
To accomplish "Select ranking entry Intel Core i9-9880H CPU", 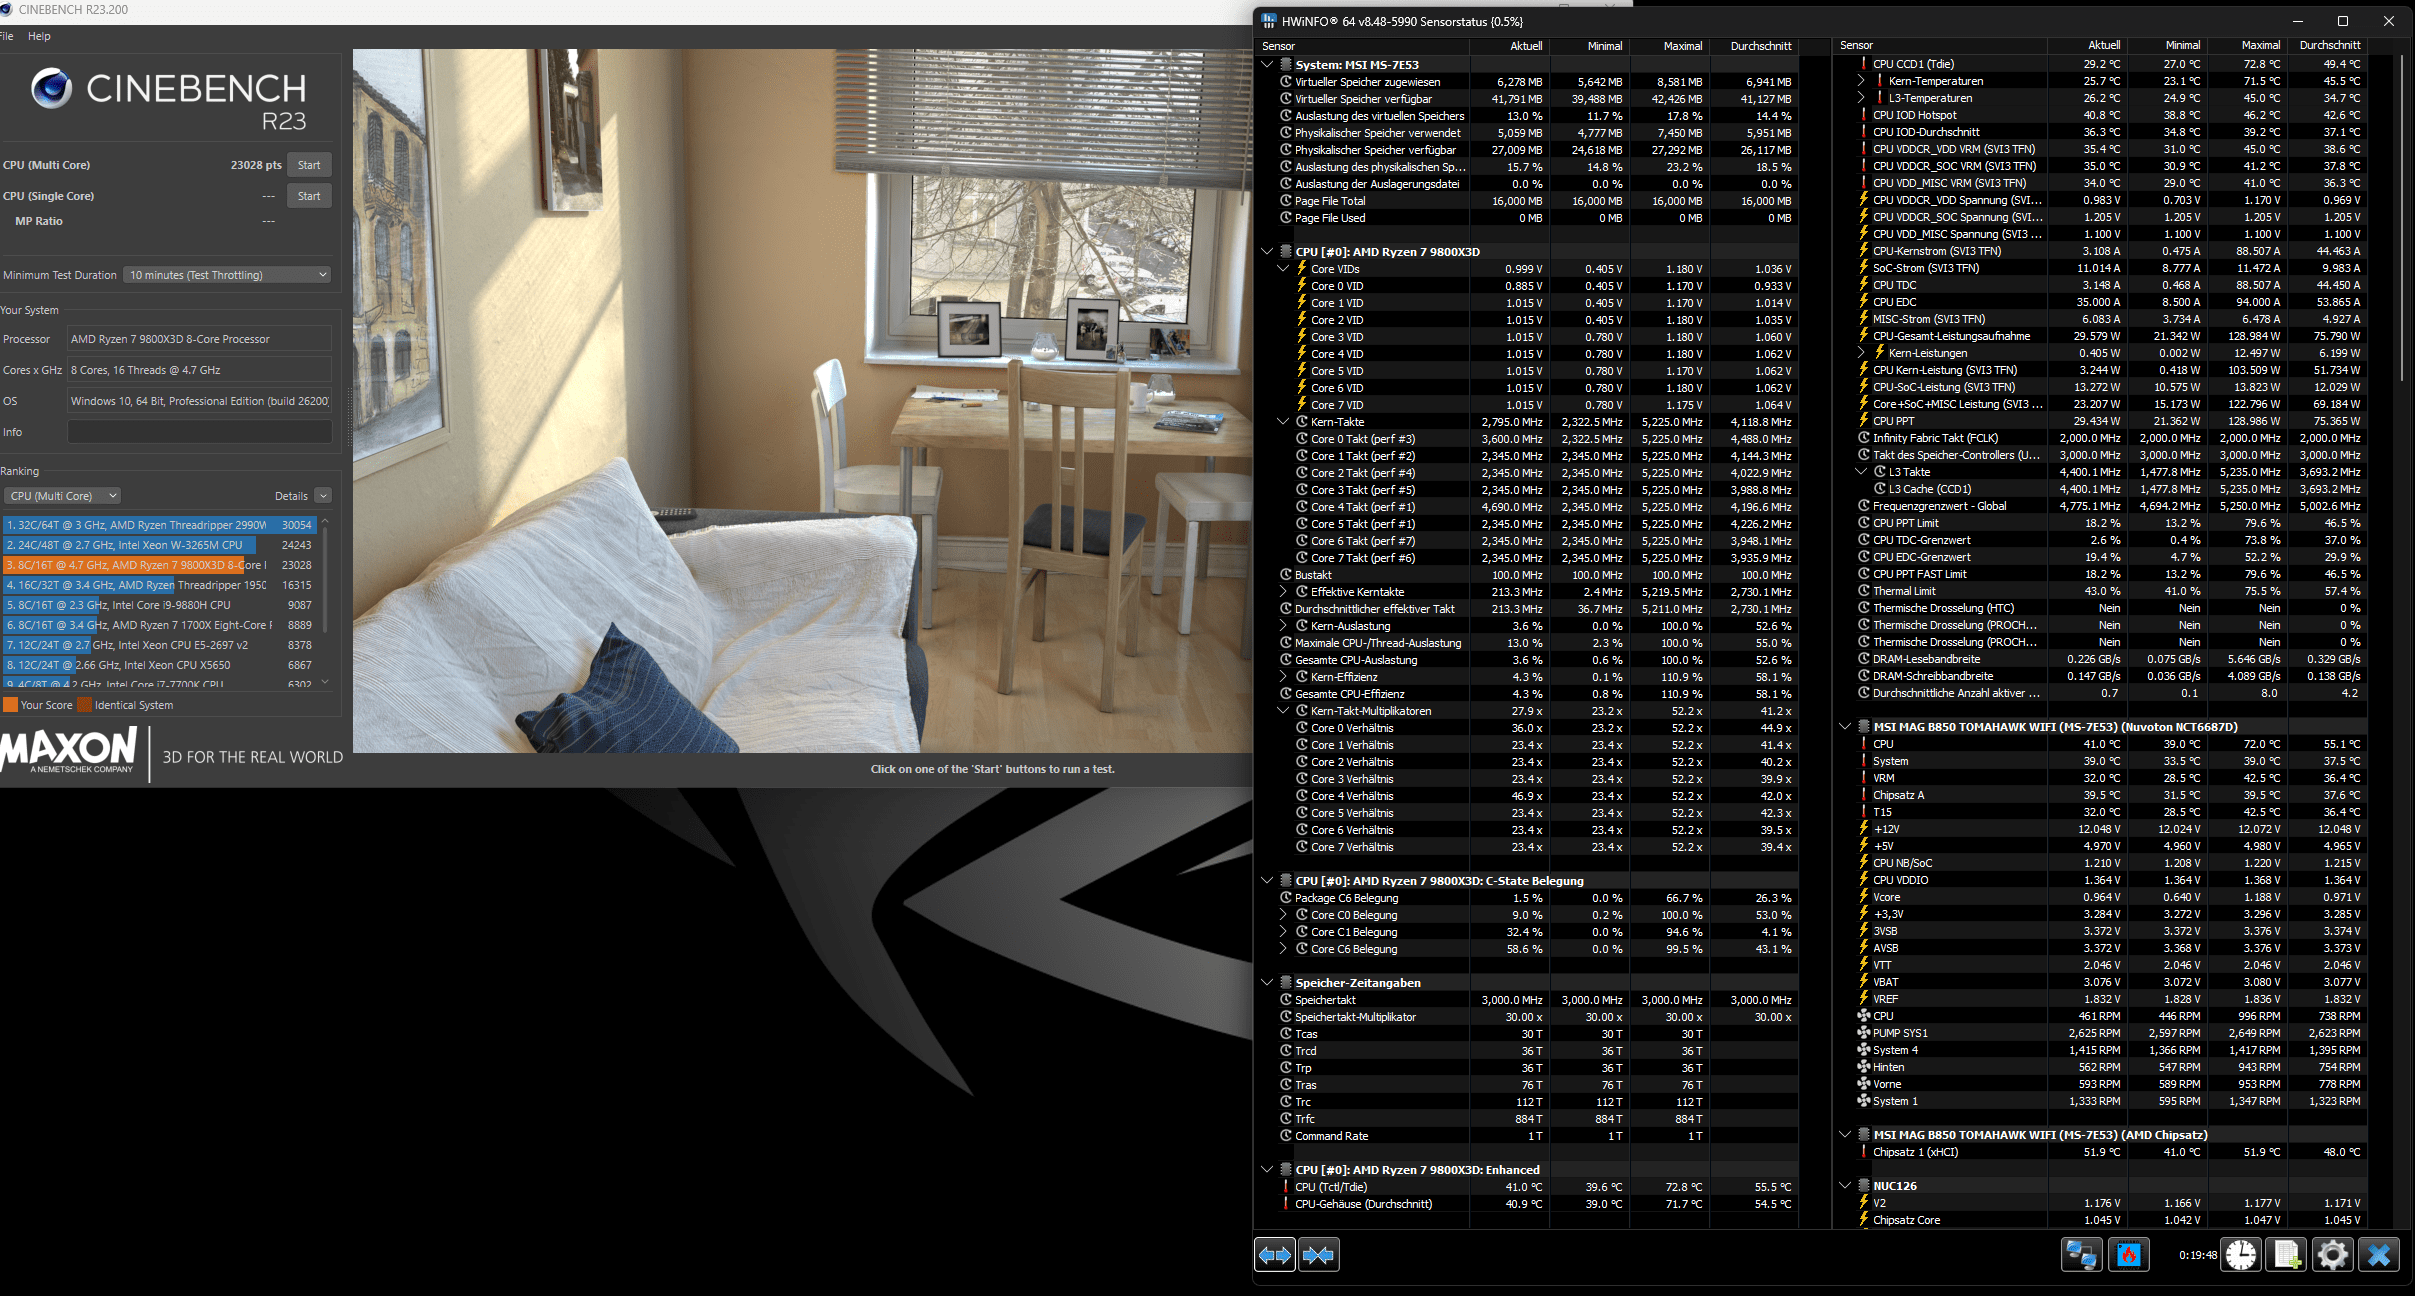I will (x=160, y=605).
